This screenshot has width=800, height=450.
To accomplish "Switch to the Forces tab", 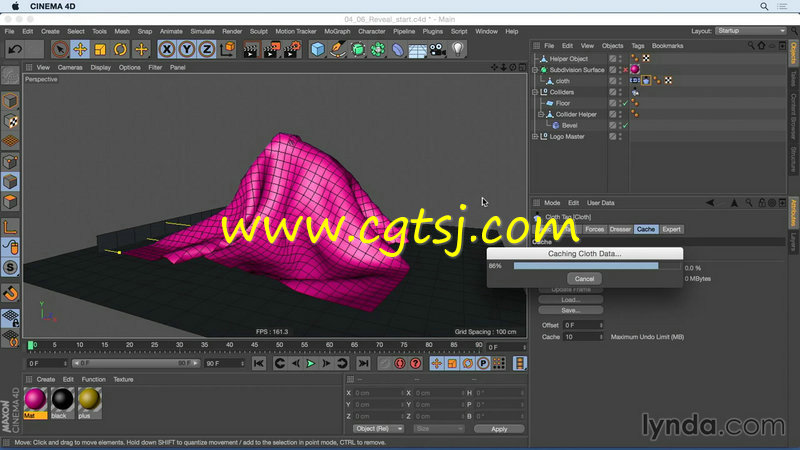I will (x=594, y=230).
